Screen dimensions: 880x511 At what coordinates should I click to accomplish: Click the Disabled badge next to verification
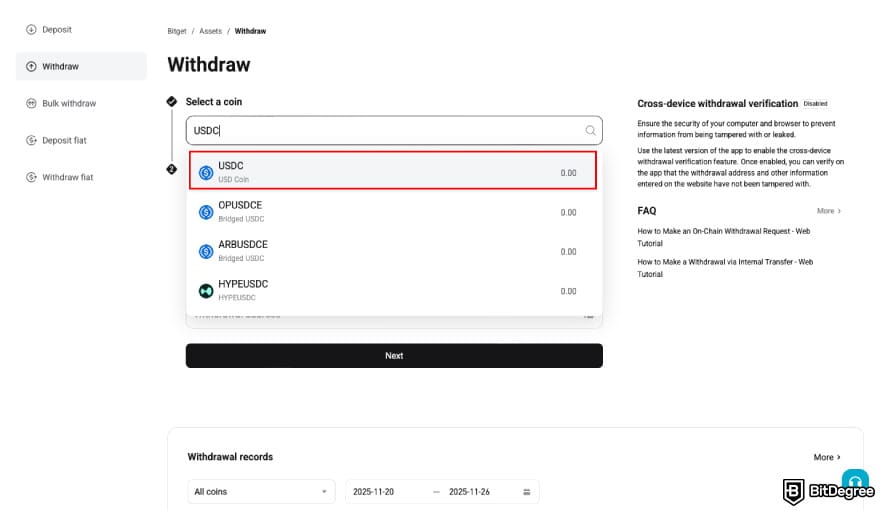click(x=815, y=104)
